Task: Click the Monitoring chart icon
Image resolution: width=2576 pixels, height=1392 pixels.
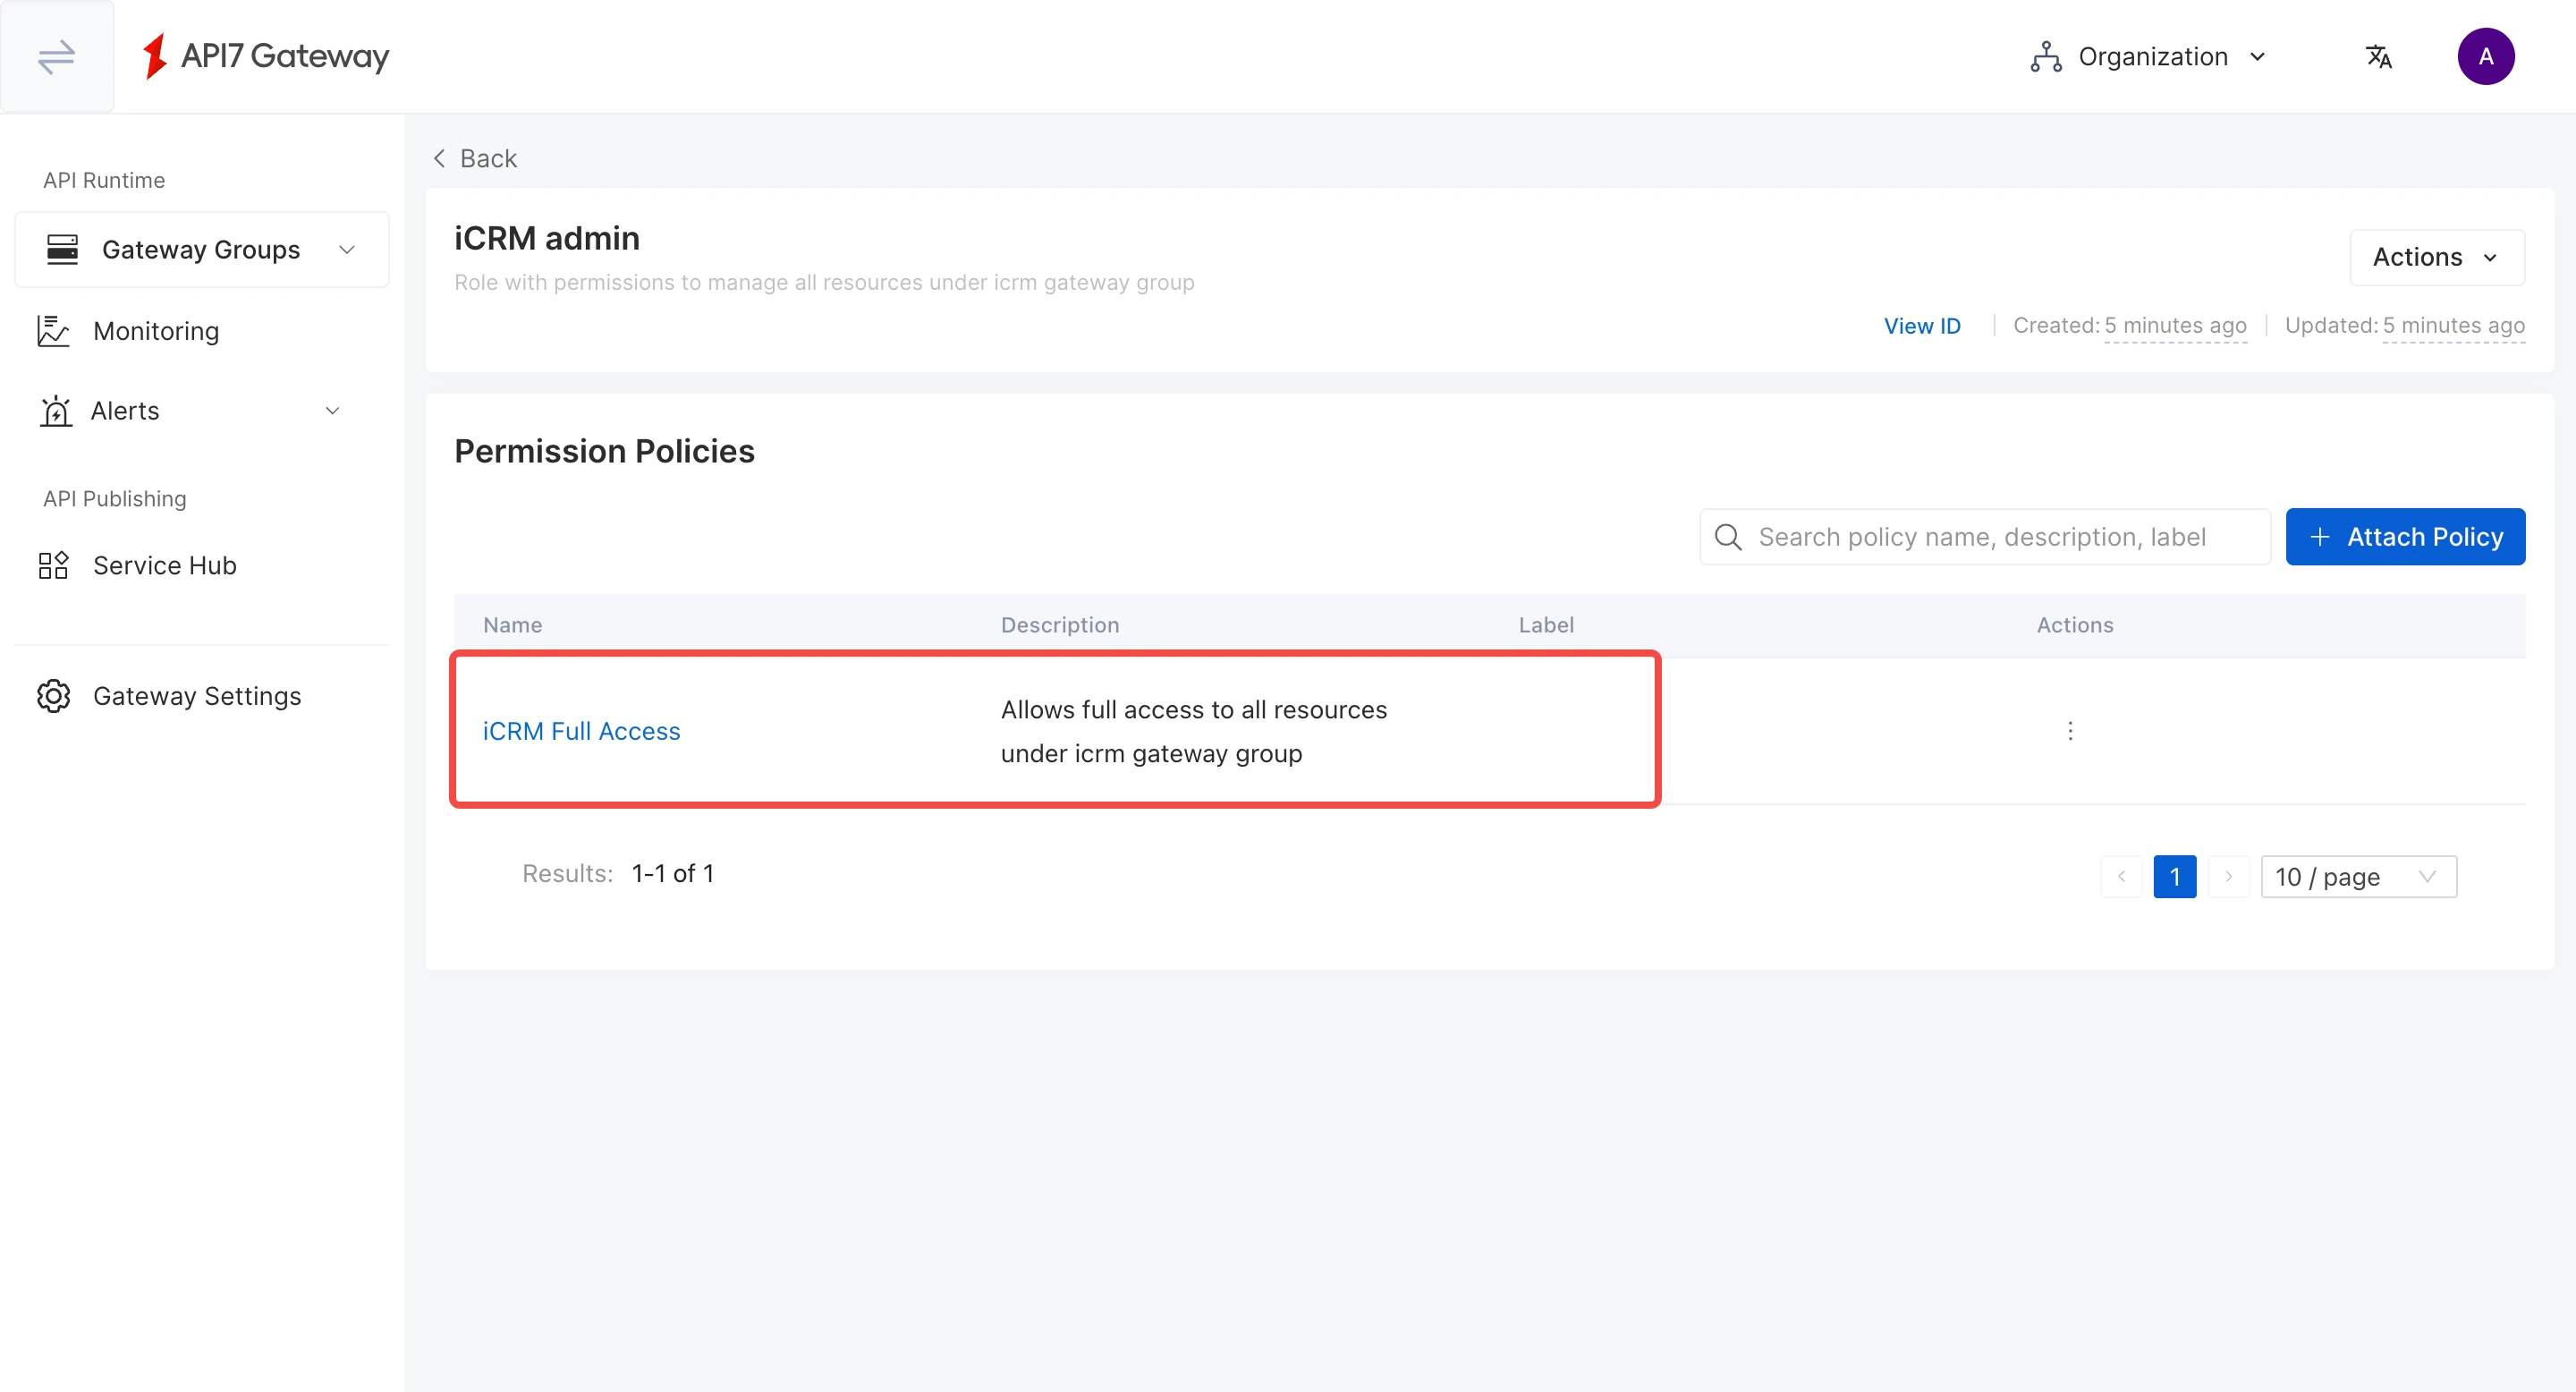Action: 53,331
